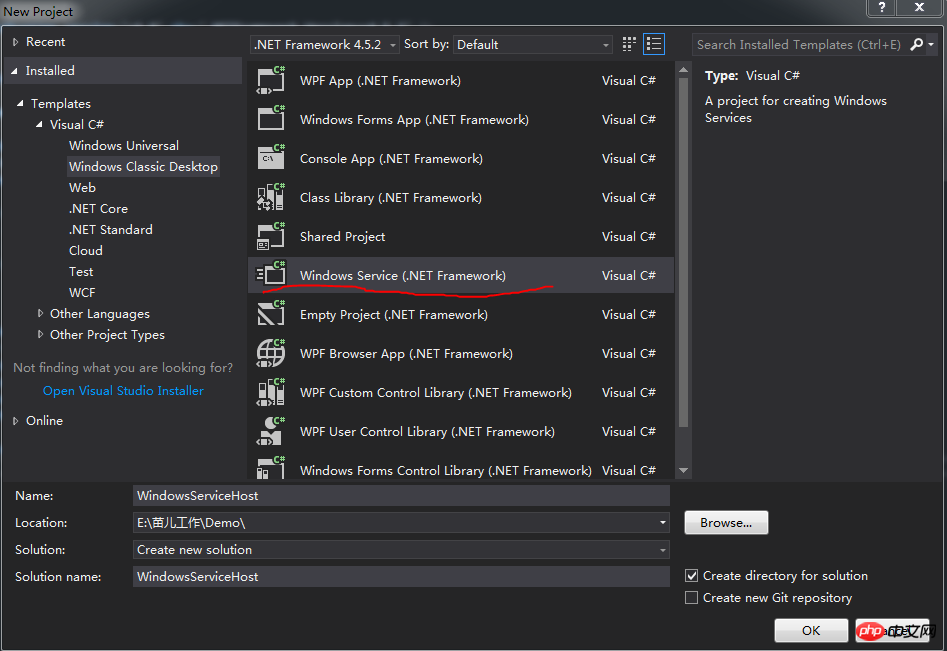
Task: Click the Empty Project template icon
Action: pyautogui.click(x=271, y=314)
